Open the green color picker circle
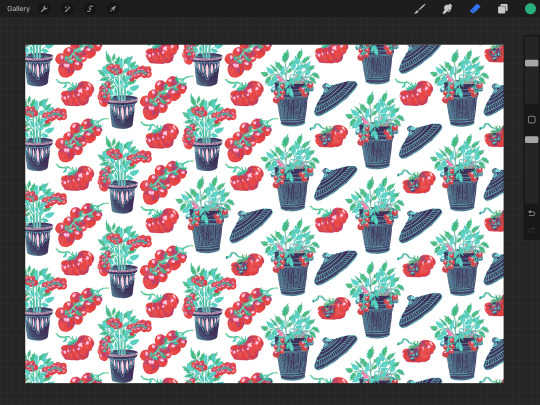 tap(530, 9)
